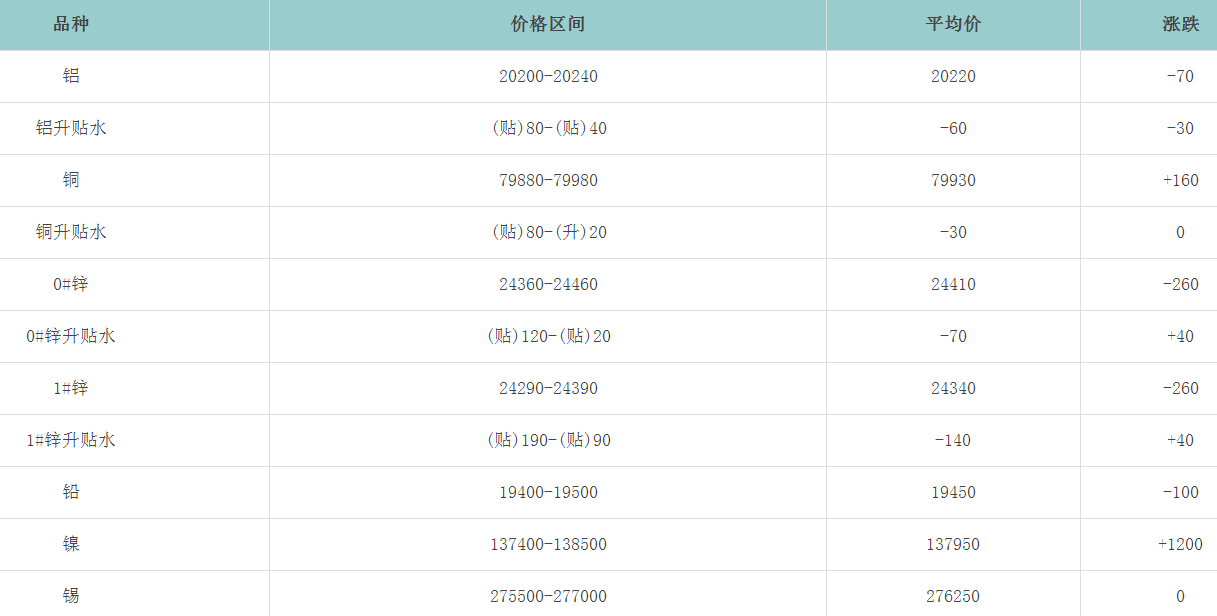The image size is (1217, 616).
Task: Click price range 79880-79980
Action: [548, 180]
